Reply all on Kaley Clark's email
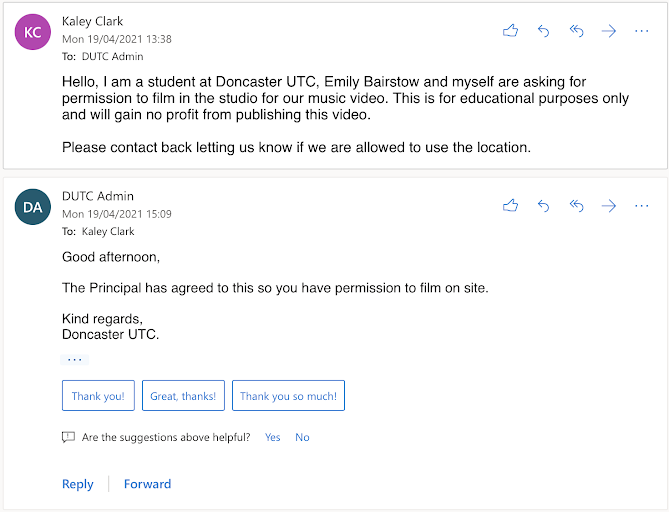 576,31
